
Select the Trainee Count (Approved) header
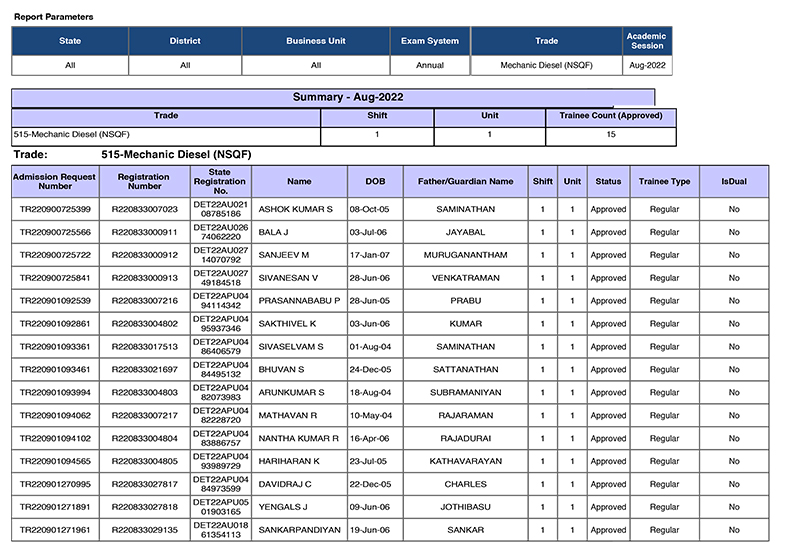(x=611, y=116)
